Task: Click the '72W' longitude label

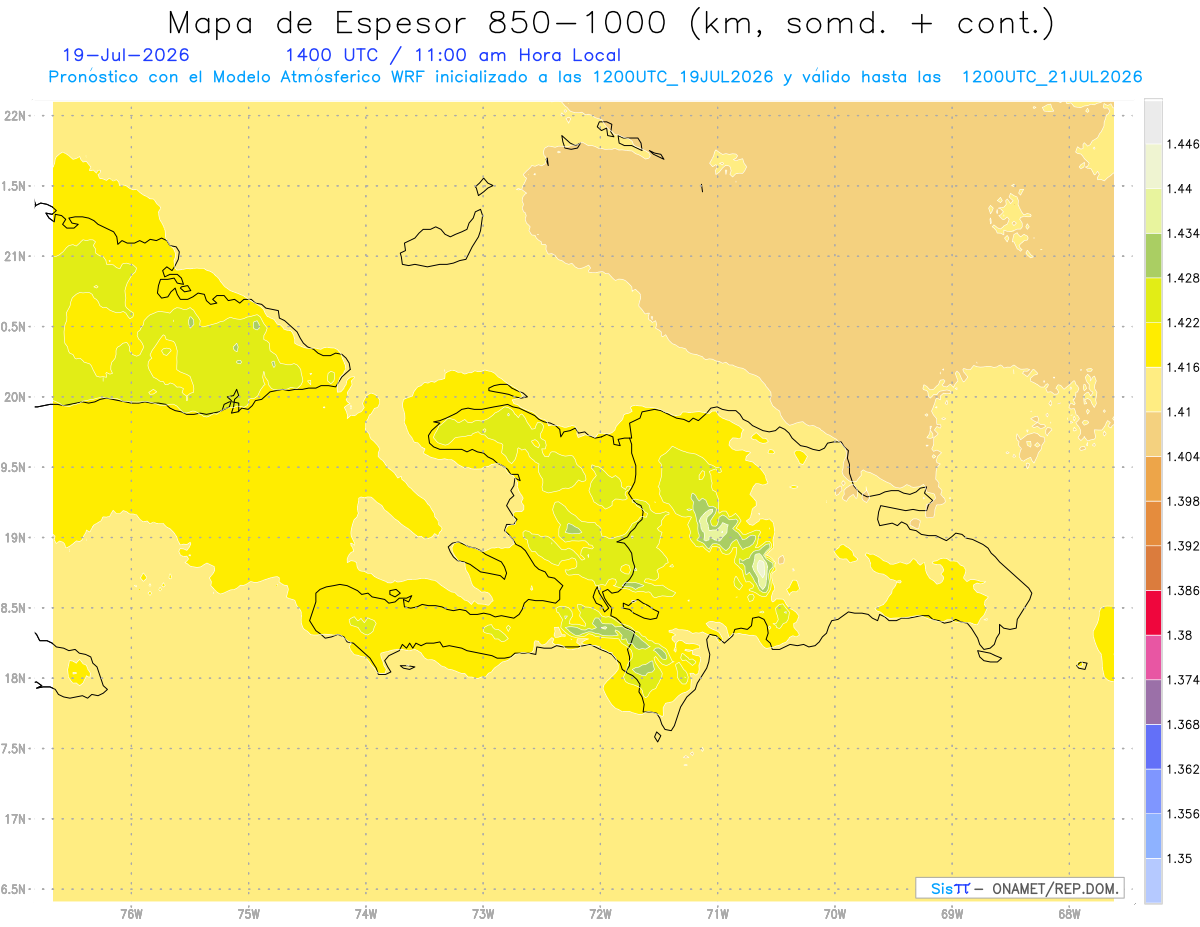Action: [x=600, y=915]
